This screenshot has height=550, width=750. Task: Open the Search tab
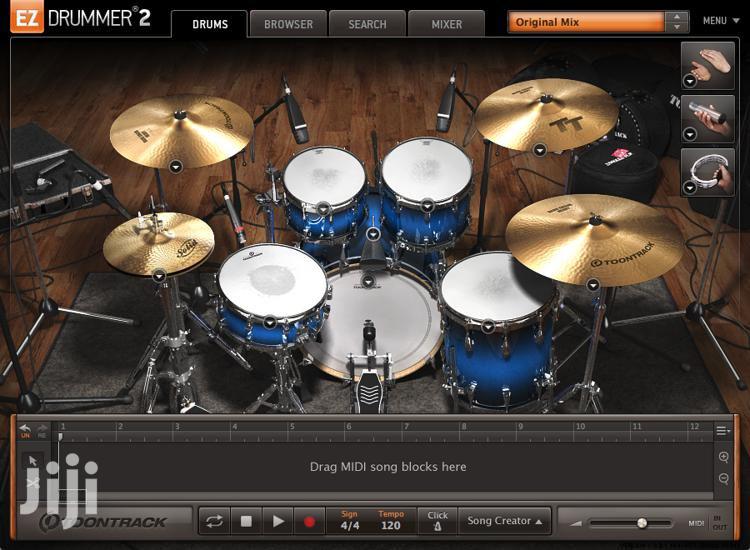(367, 24)
